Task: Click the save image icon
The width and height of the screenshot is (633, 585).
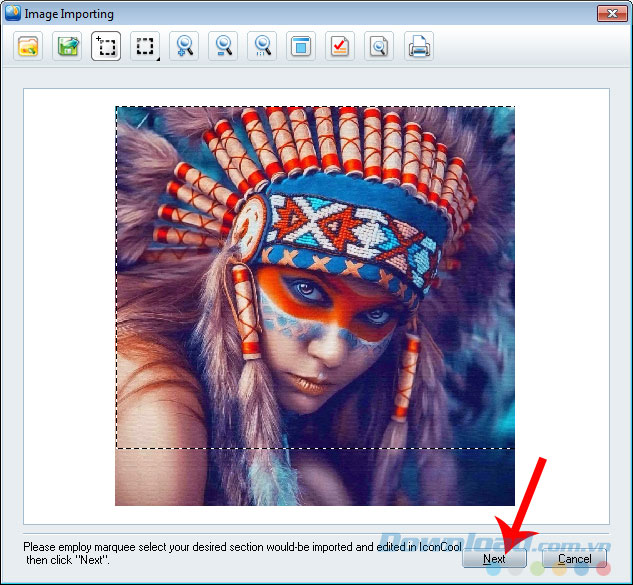Action: pos(67,47)
